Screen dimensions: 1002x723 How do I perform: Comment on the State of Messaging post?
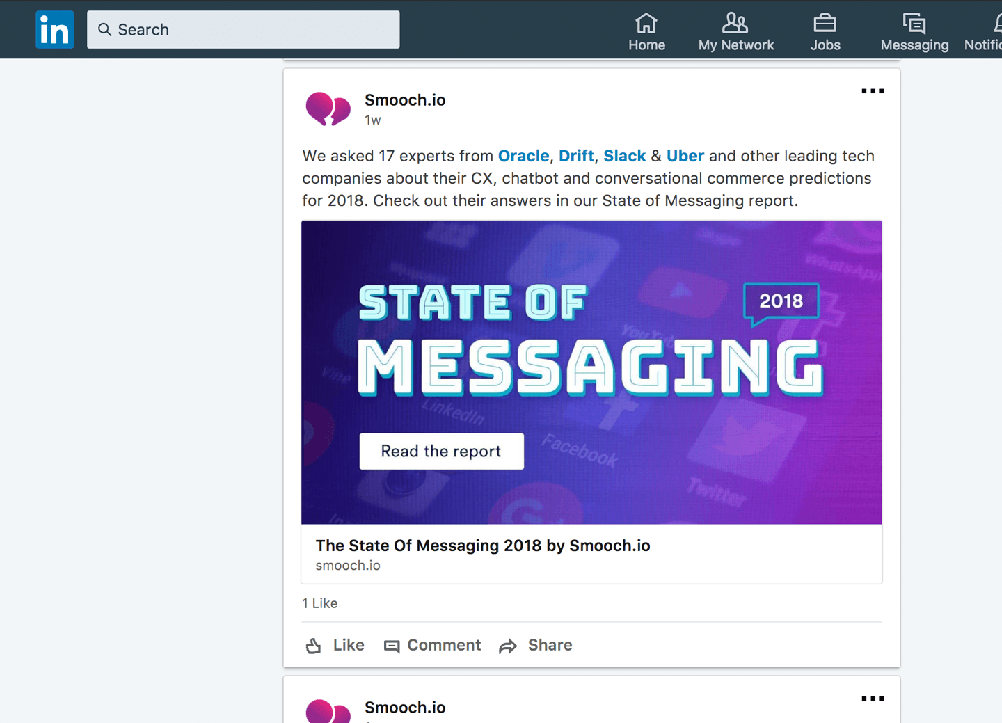[x=433, y=645]
